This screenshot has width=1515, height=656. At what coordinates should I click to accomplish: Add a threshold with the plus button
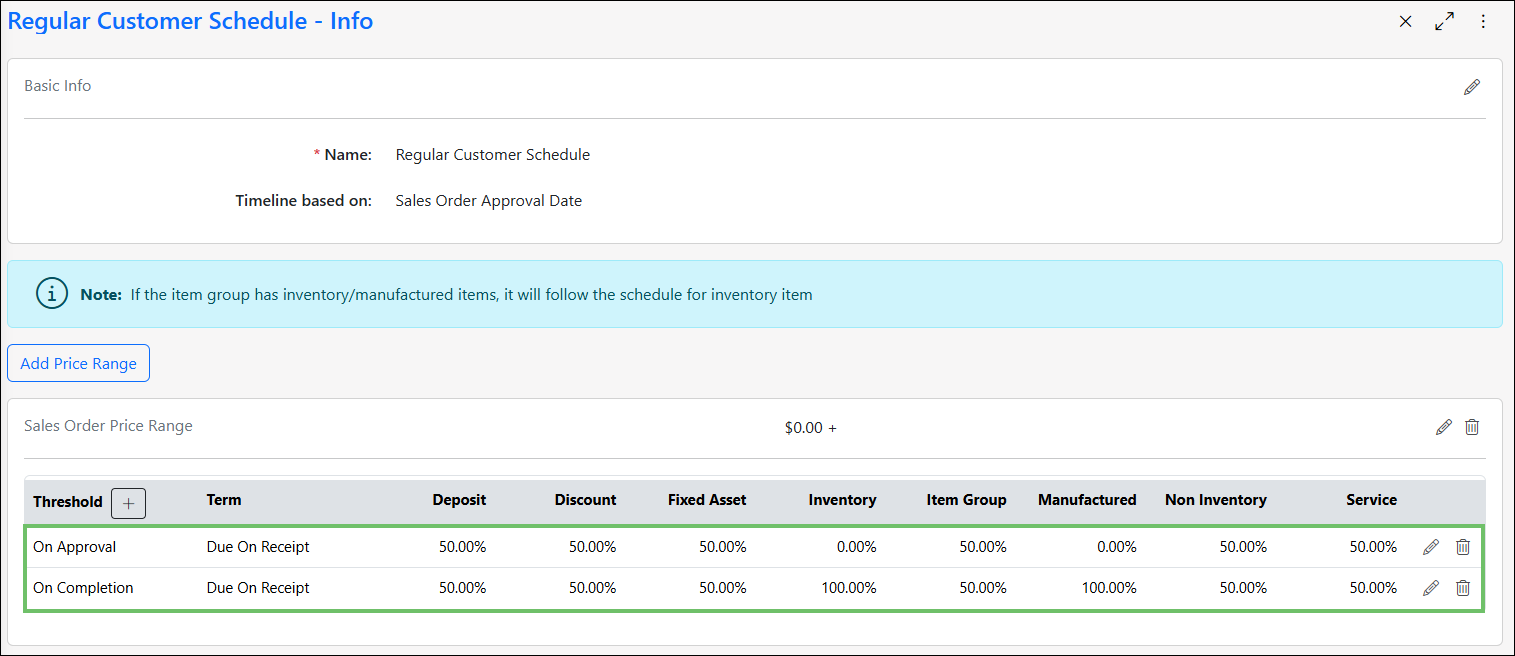point(128,503)
